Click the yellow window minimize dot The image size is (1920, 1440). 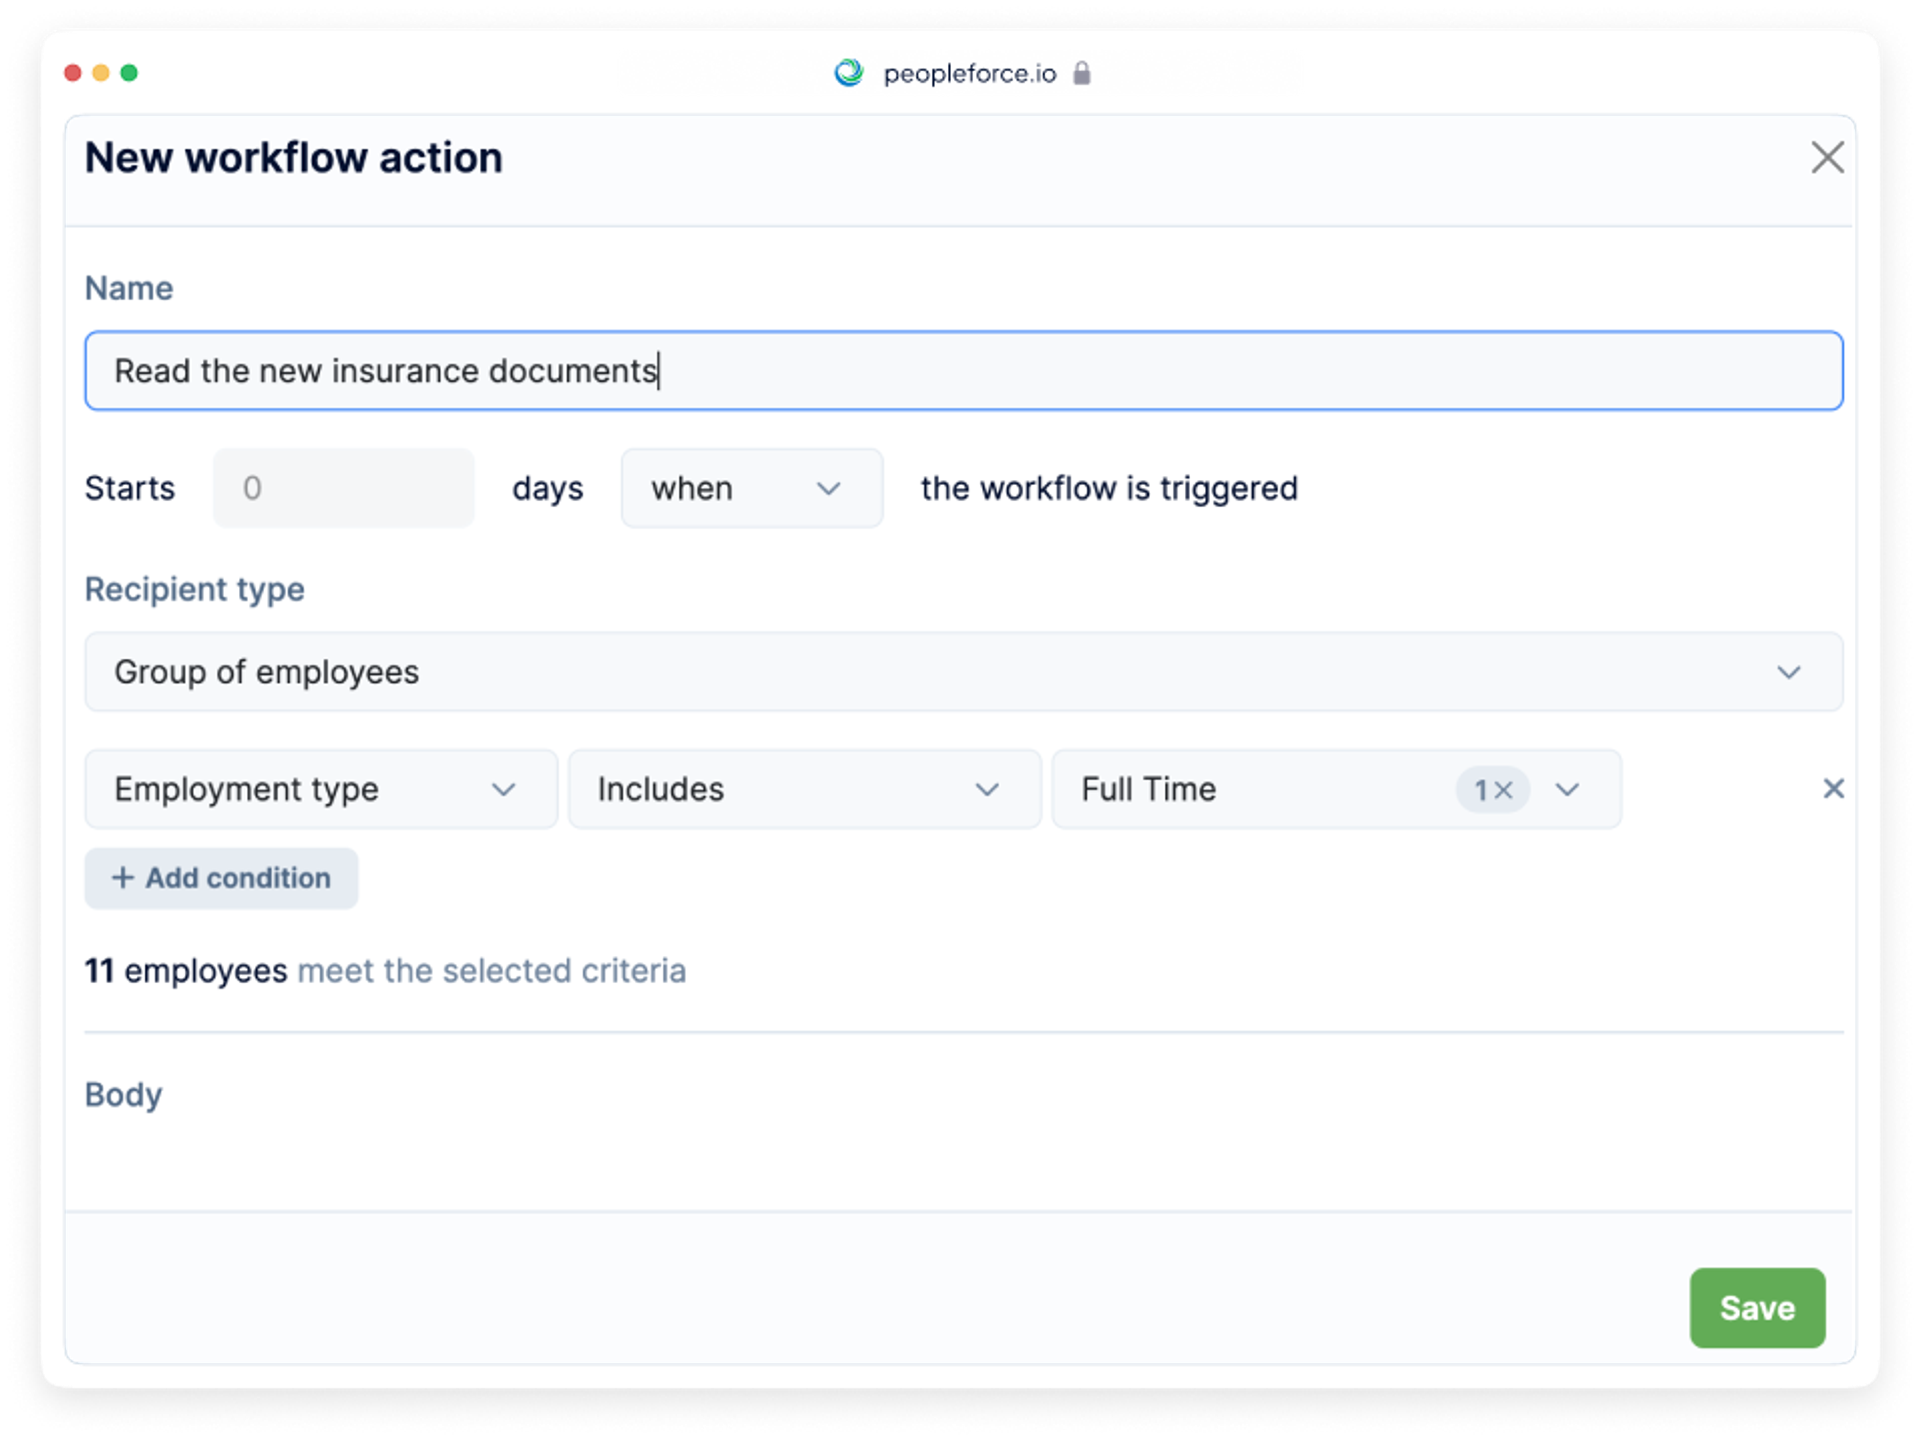[x=101, y=73]
